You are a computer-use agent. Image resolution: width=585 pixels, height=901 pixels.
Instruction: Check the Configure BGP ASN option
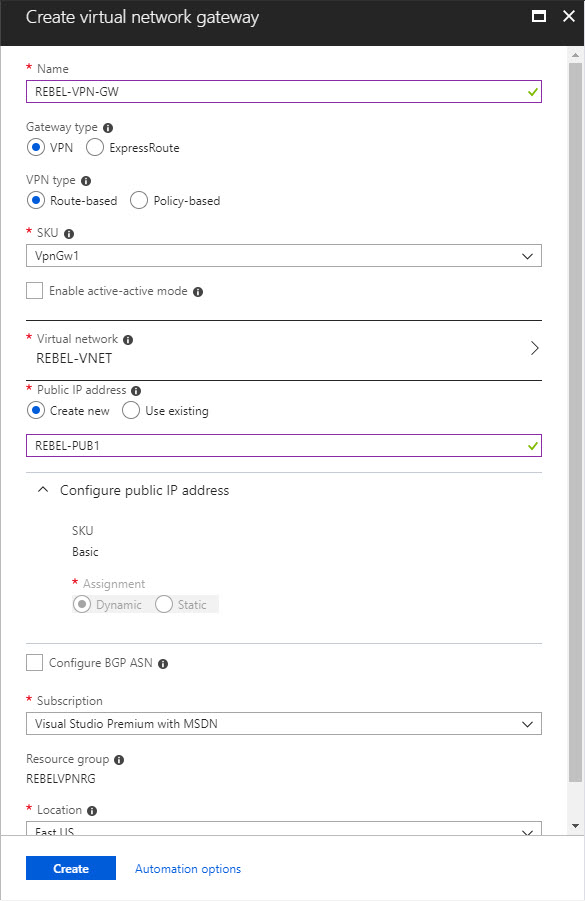coord(35,662)
